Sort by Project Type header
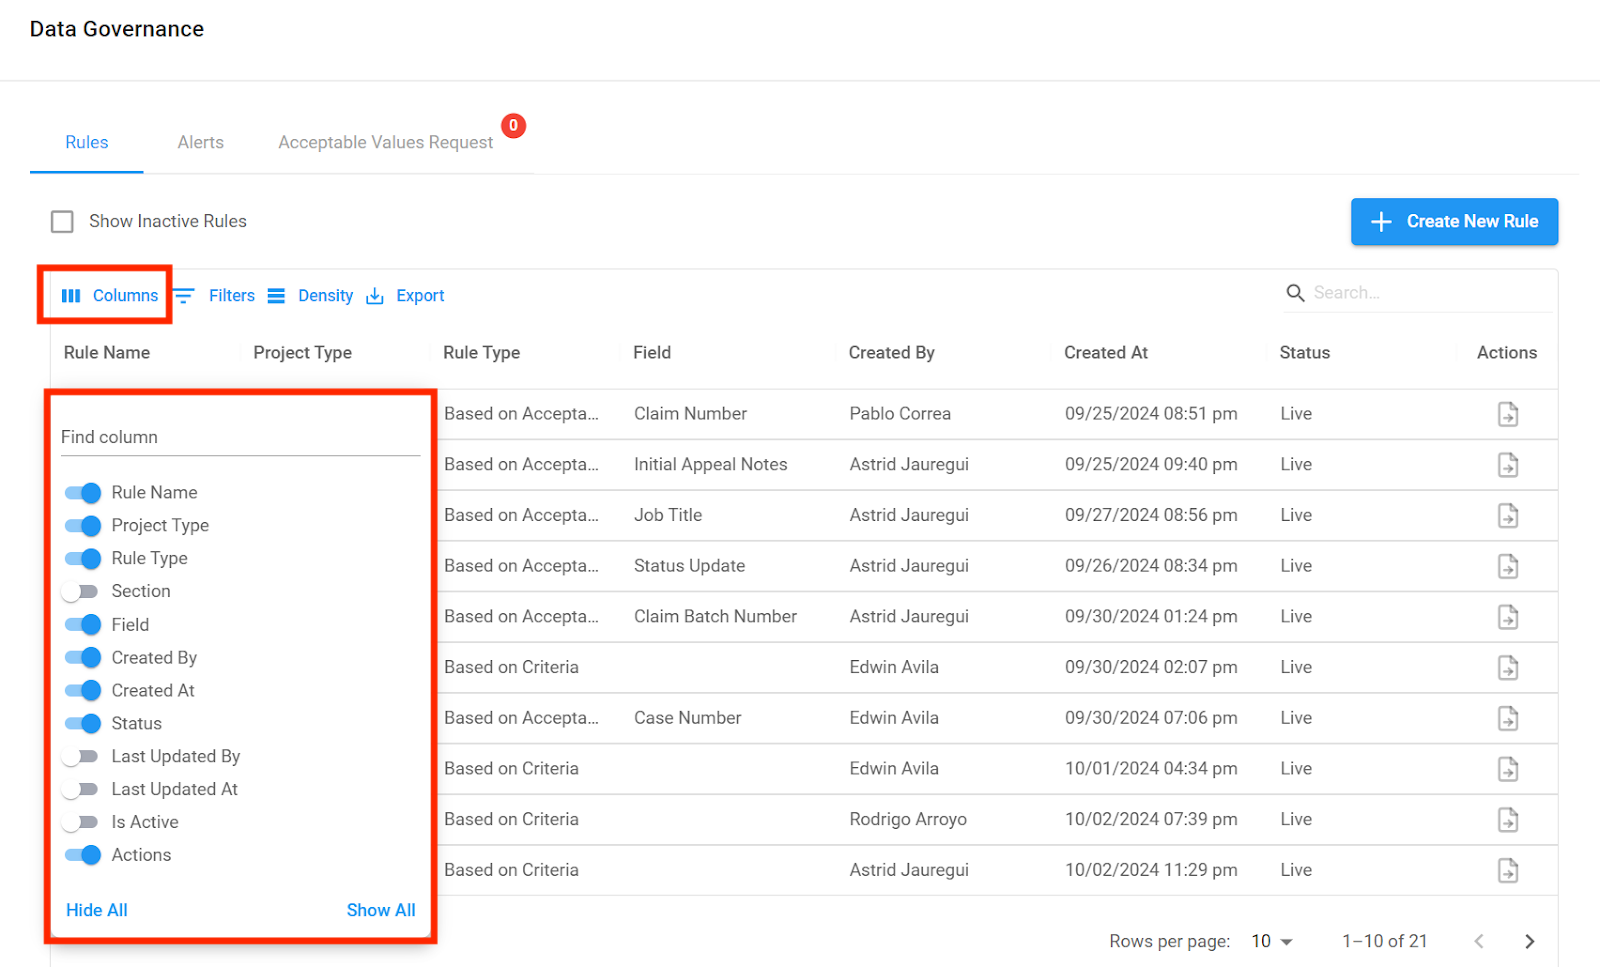 coord(302,353)
